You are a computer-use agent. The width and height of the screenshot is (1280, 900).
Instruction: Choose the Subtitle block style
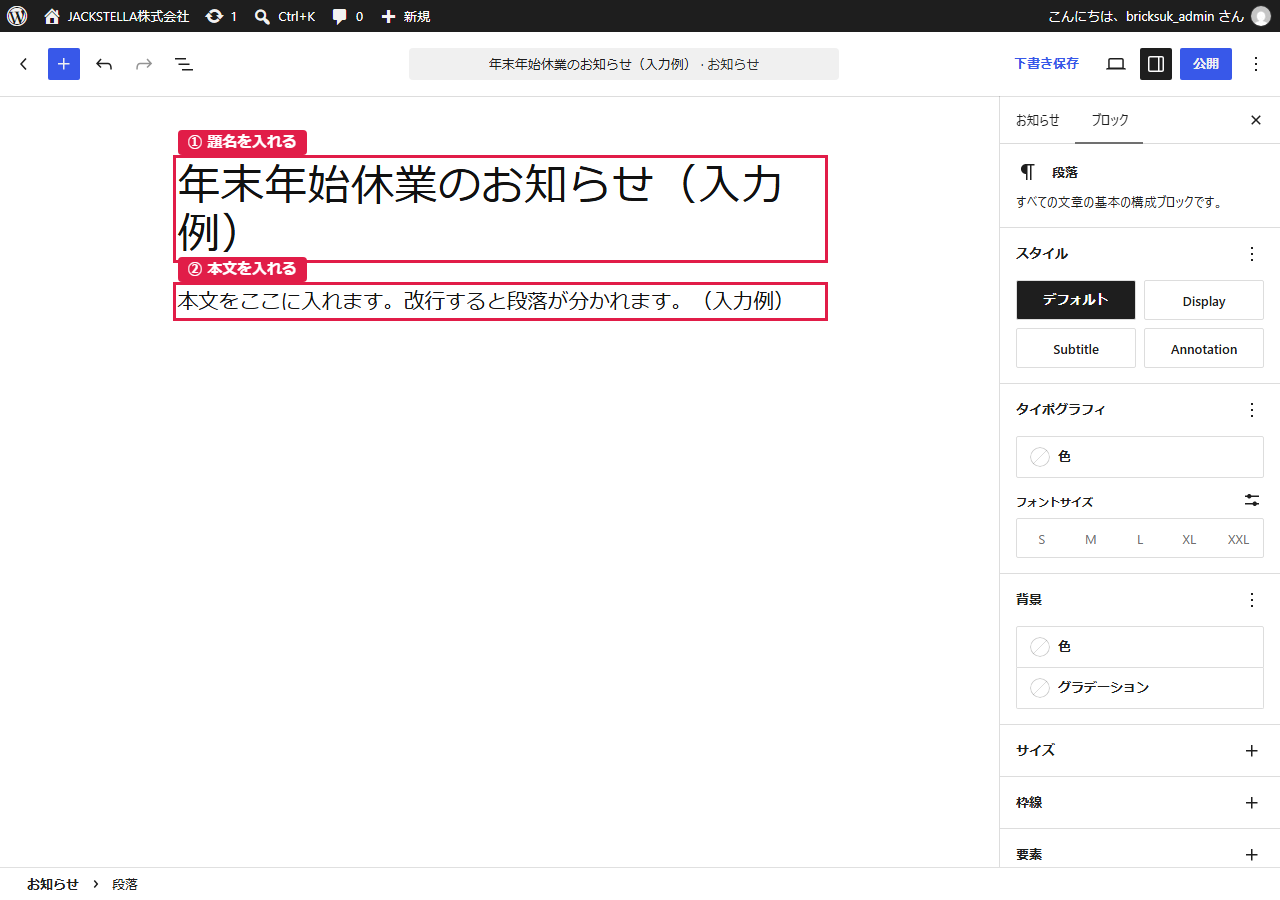(x=1076, y=348)
